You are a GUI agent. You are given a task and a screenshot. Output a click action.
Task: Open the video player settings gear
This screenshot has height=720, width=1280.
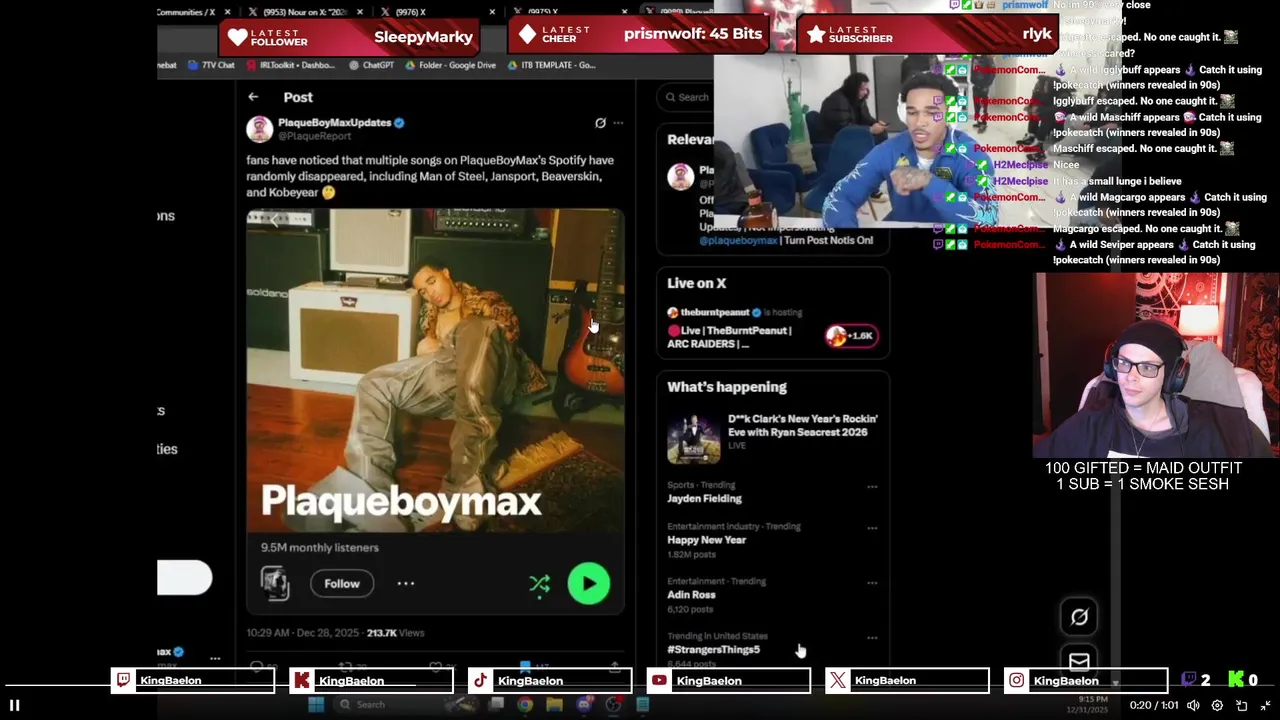point(1217,705)
